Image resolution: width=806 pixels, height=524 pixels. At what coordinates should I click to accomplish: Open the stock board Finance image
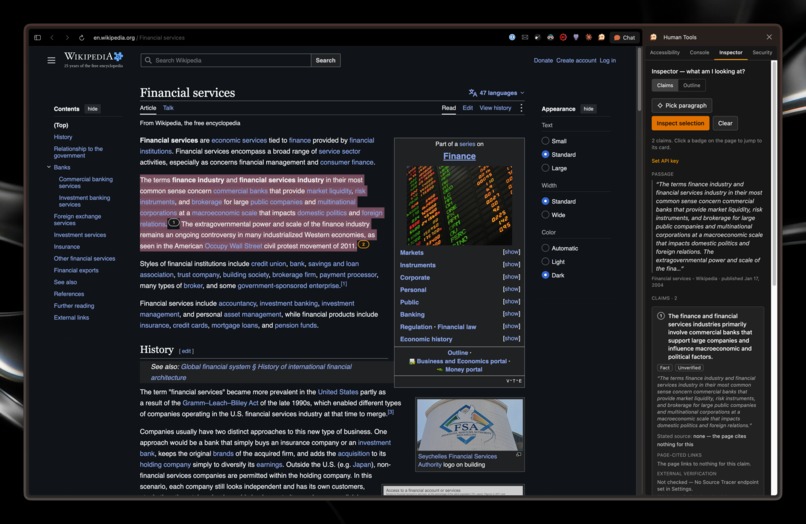[x=459, y=205]
